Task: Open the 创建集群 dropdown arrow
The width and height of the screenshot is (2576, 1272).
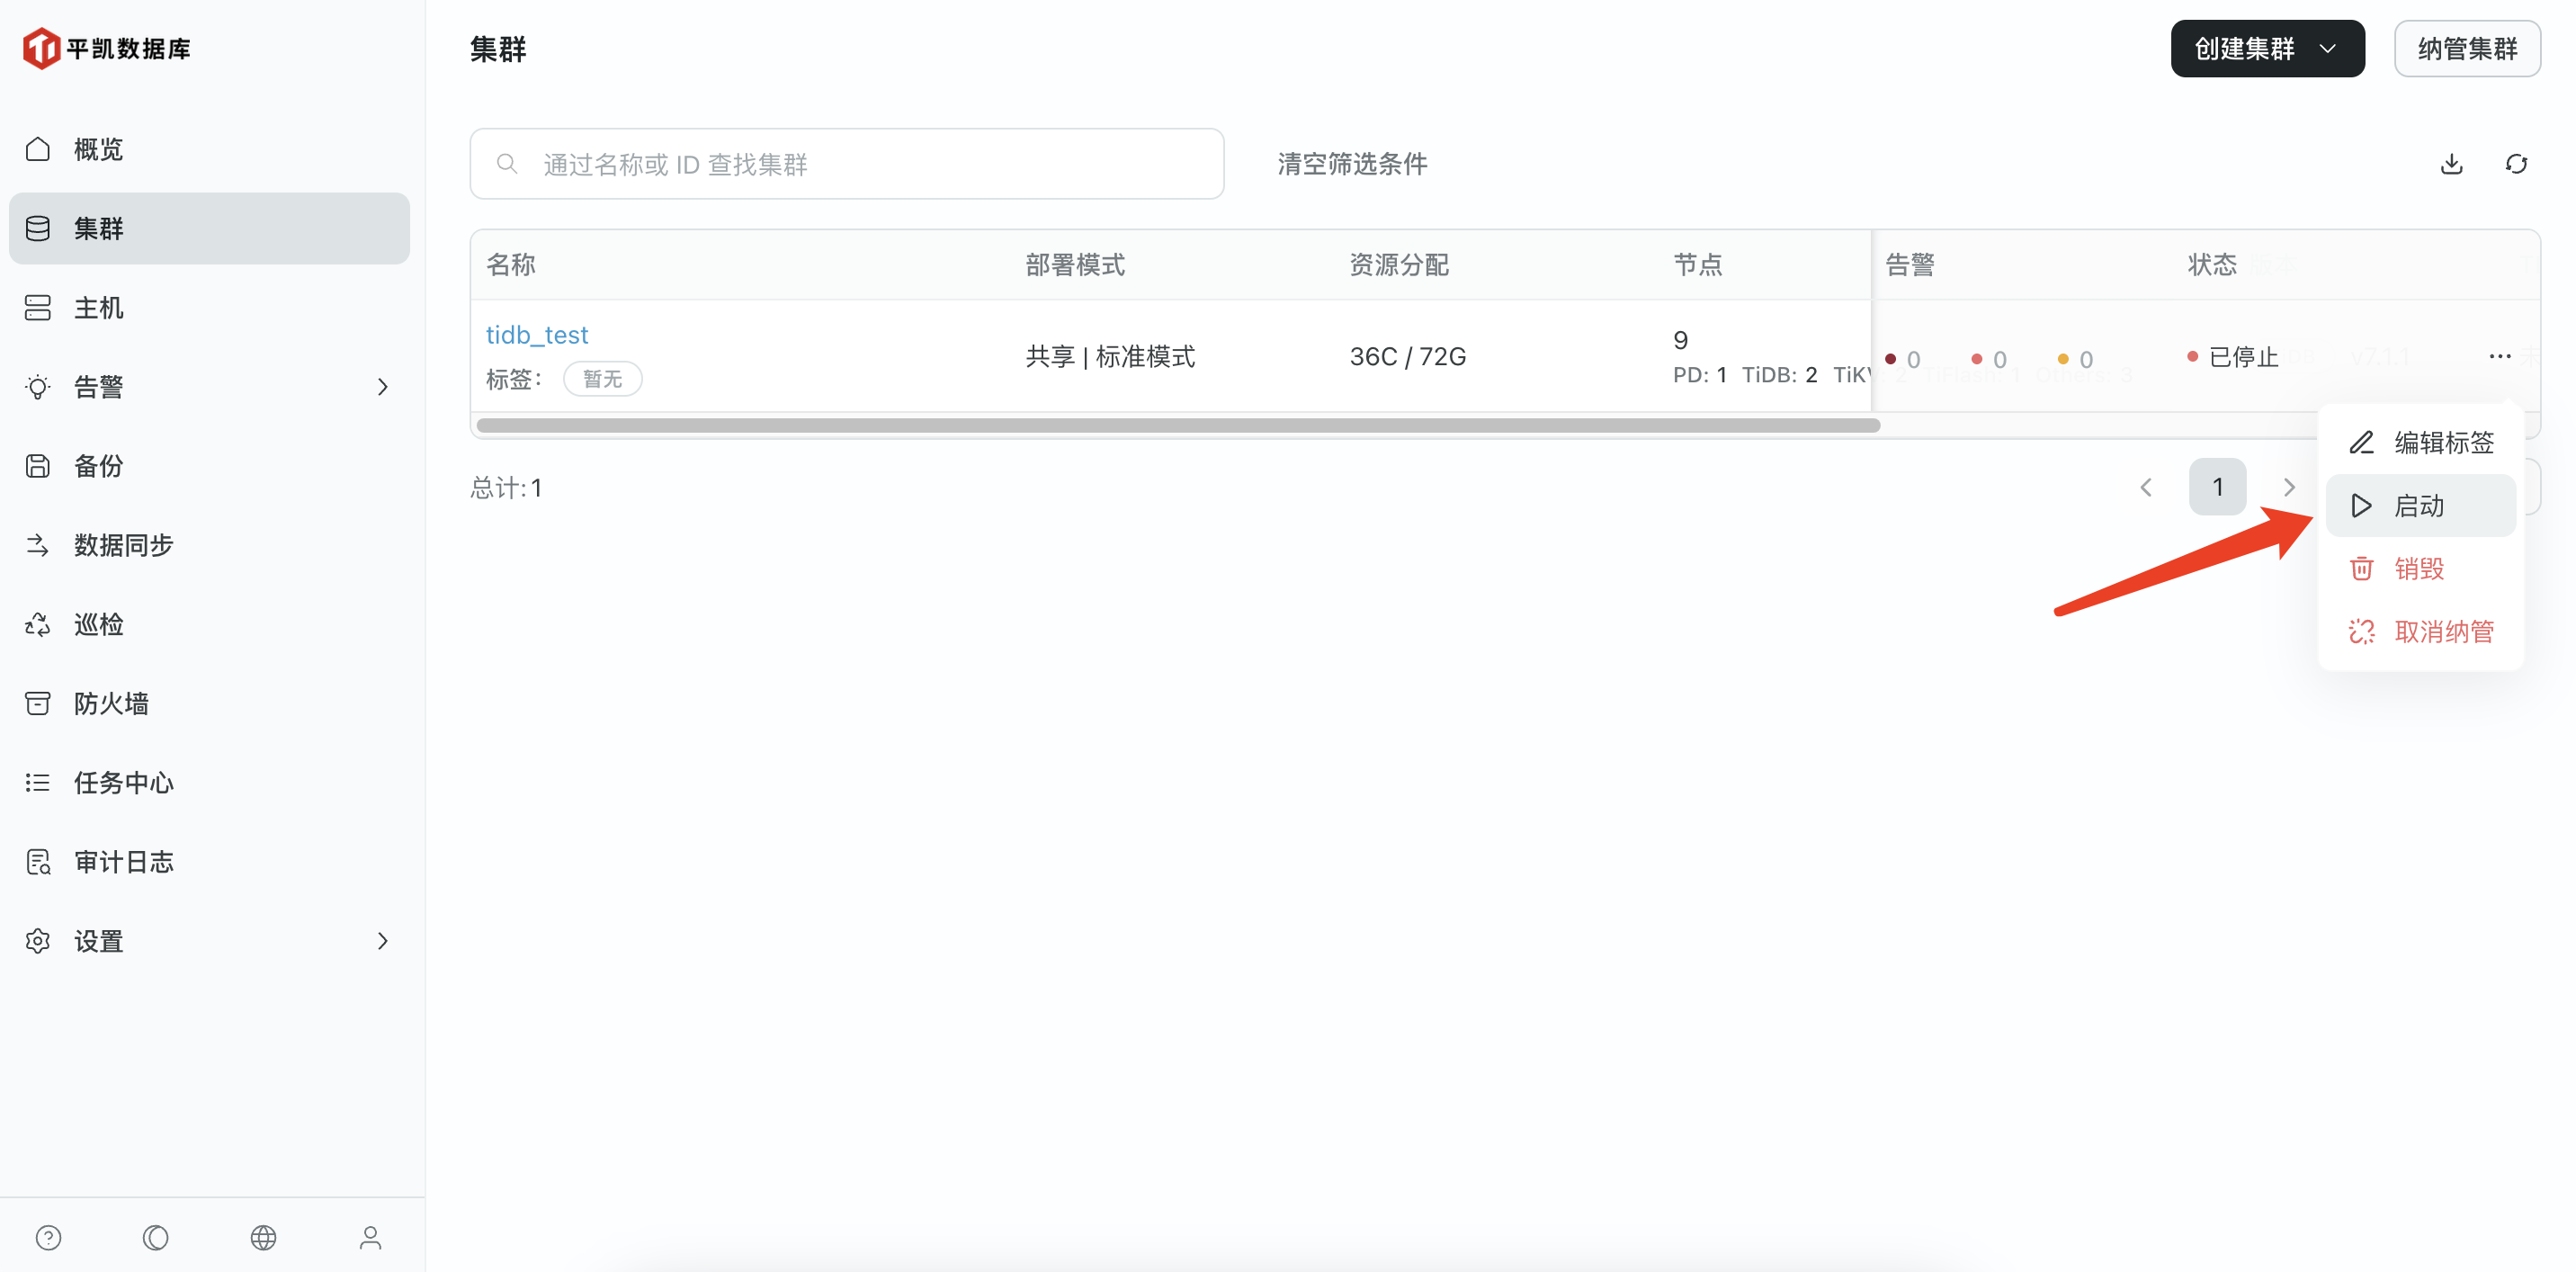Action: tap(2329, 48)
